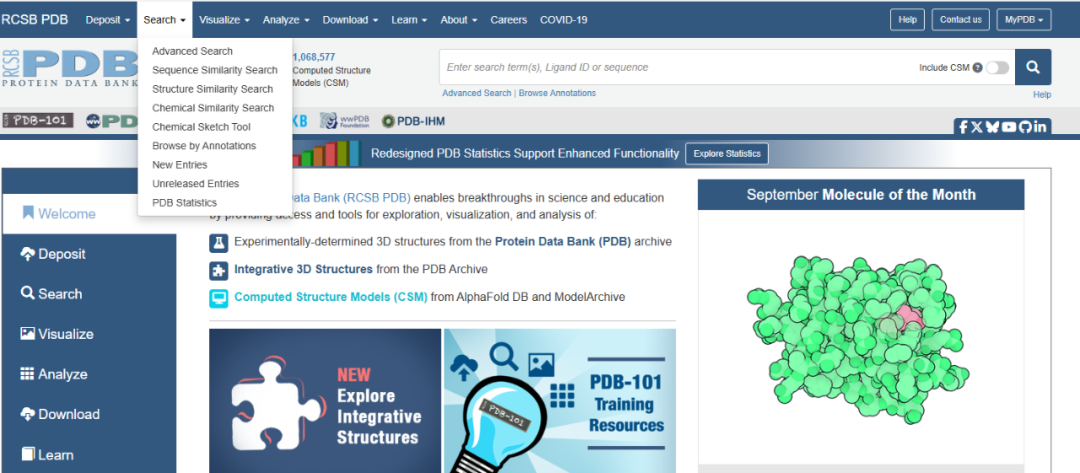Click the Include CSM help question icon
This screenshot has height=473, width=1080.
tap(976, 68)
